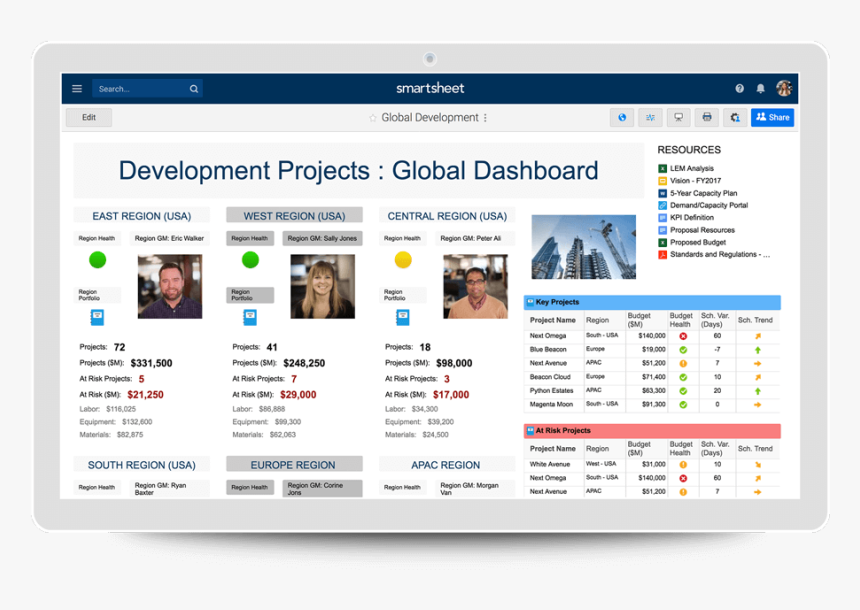The height and width of the screenshot is (610, 860).
Task: Focus the Search input field
Action: pos(147,88)
